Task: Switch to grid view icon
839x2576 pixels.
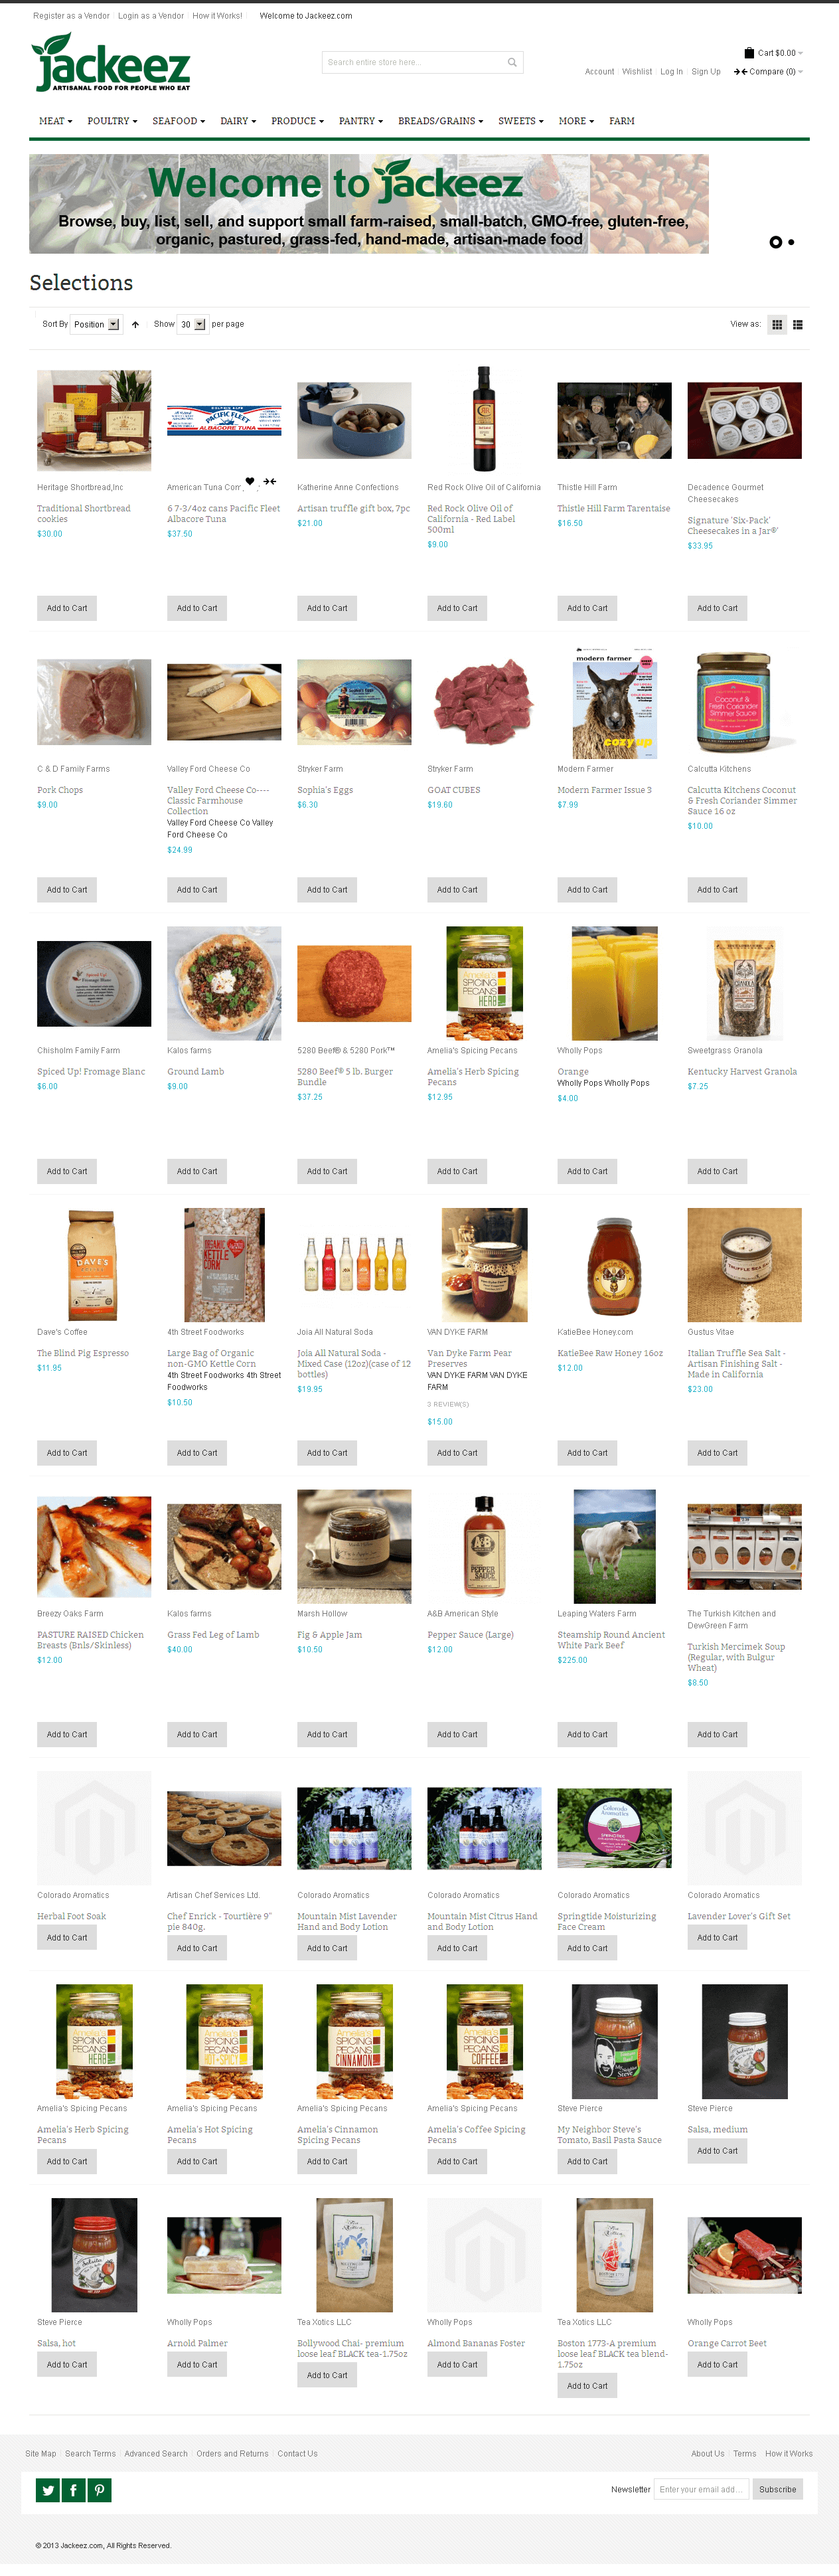Action: coord(777,325)
